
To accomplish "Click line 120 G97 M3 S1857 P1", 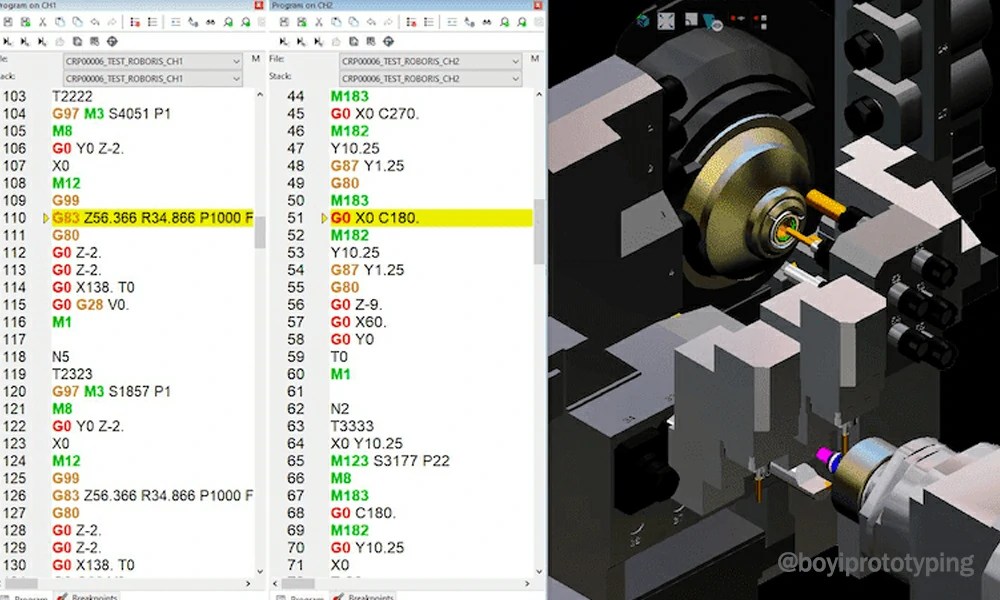I will point(112,391).
